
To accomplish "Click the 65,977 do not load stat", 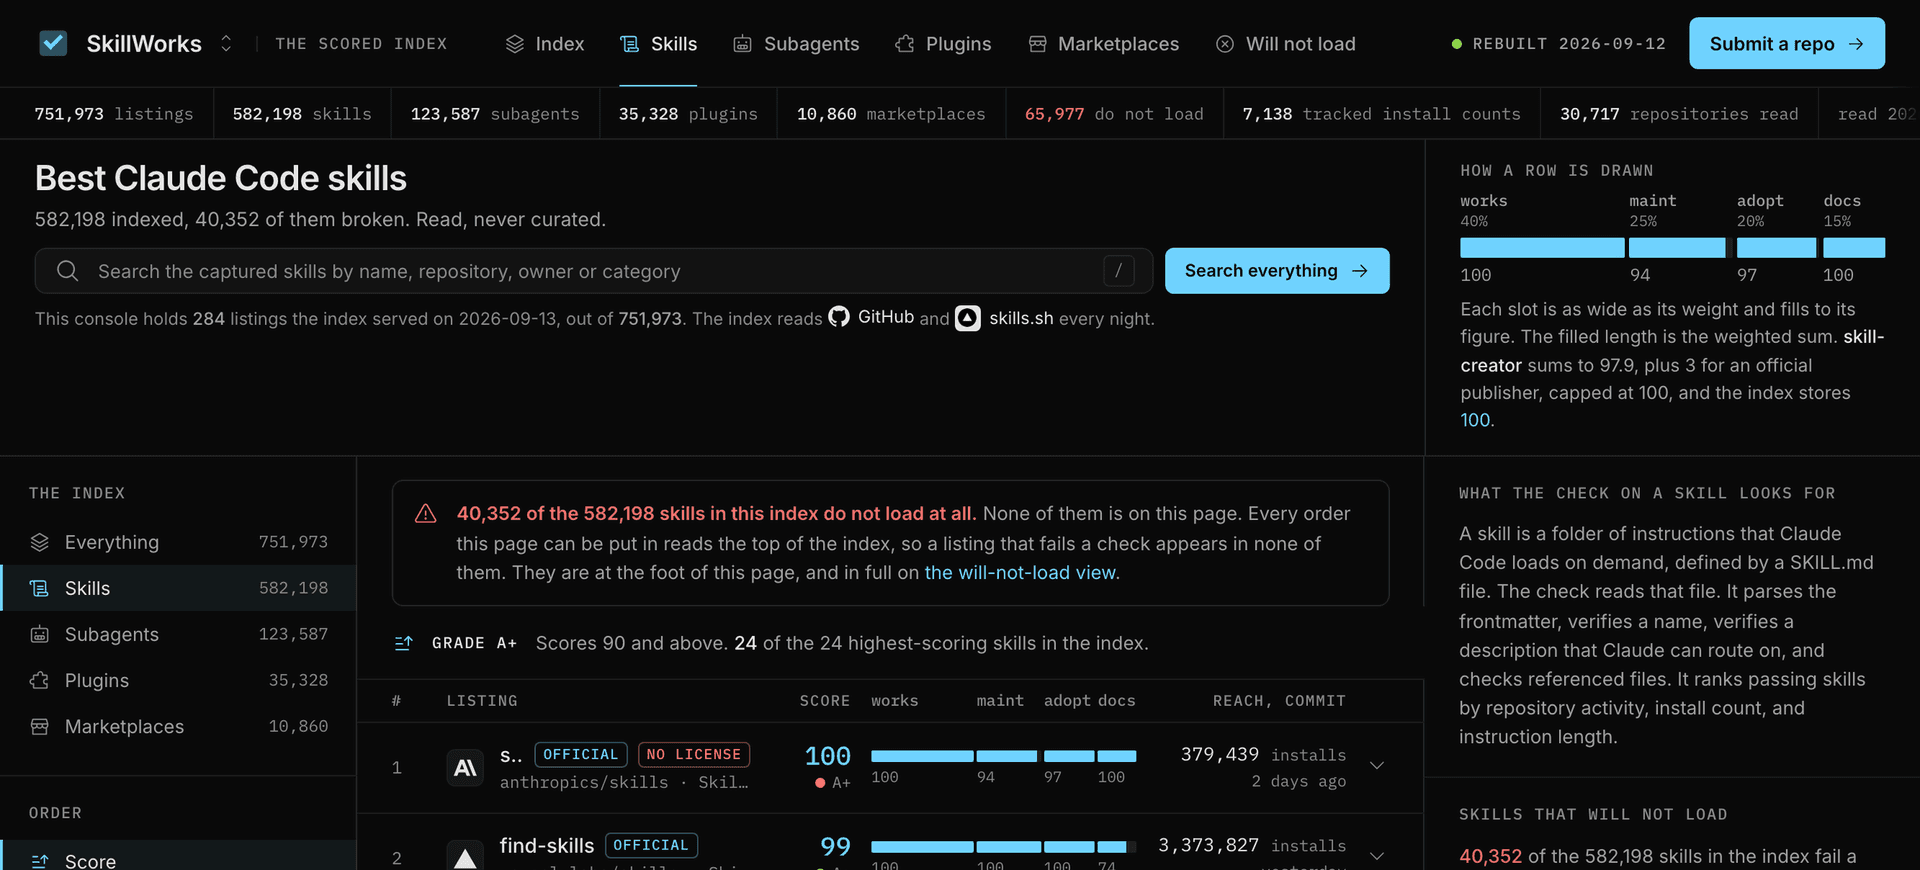I will (1114, 114).
